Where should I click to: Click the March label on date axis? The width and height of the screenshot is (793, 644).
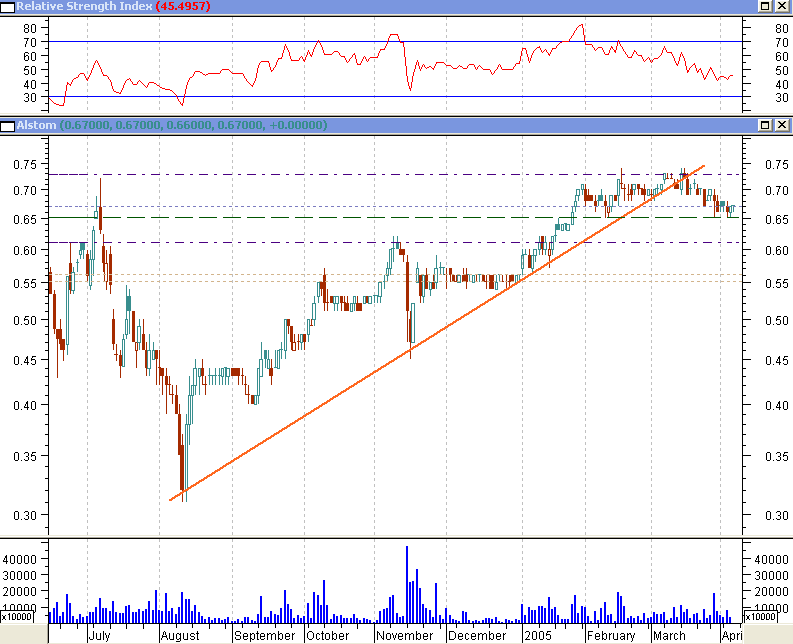tap(669, 635)
